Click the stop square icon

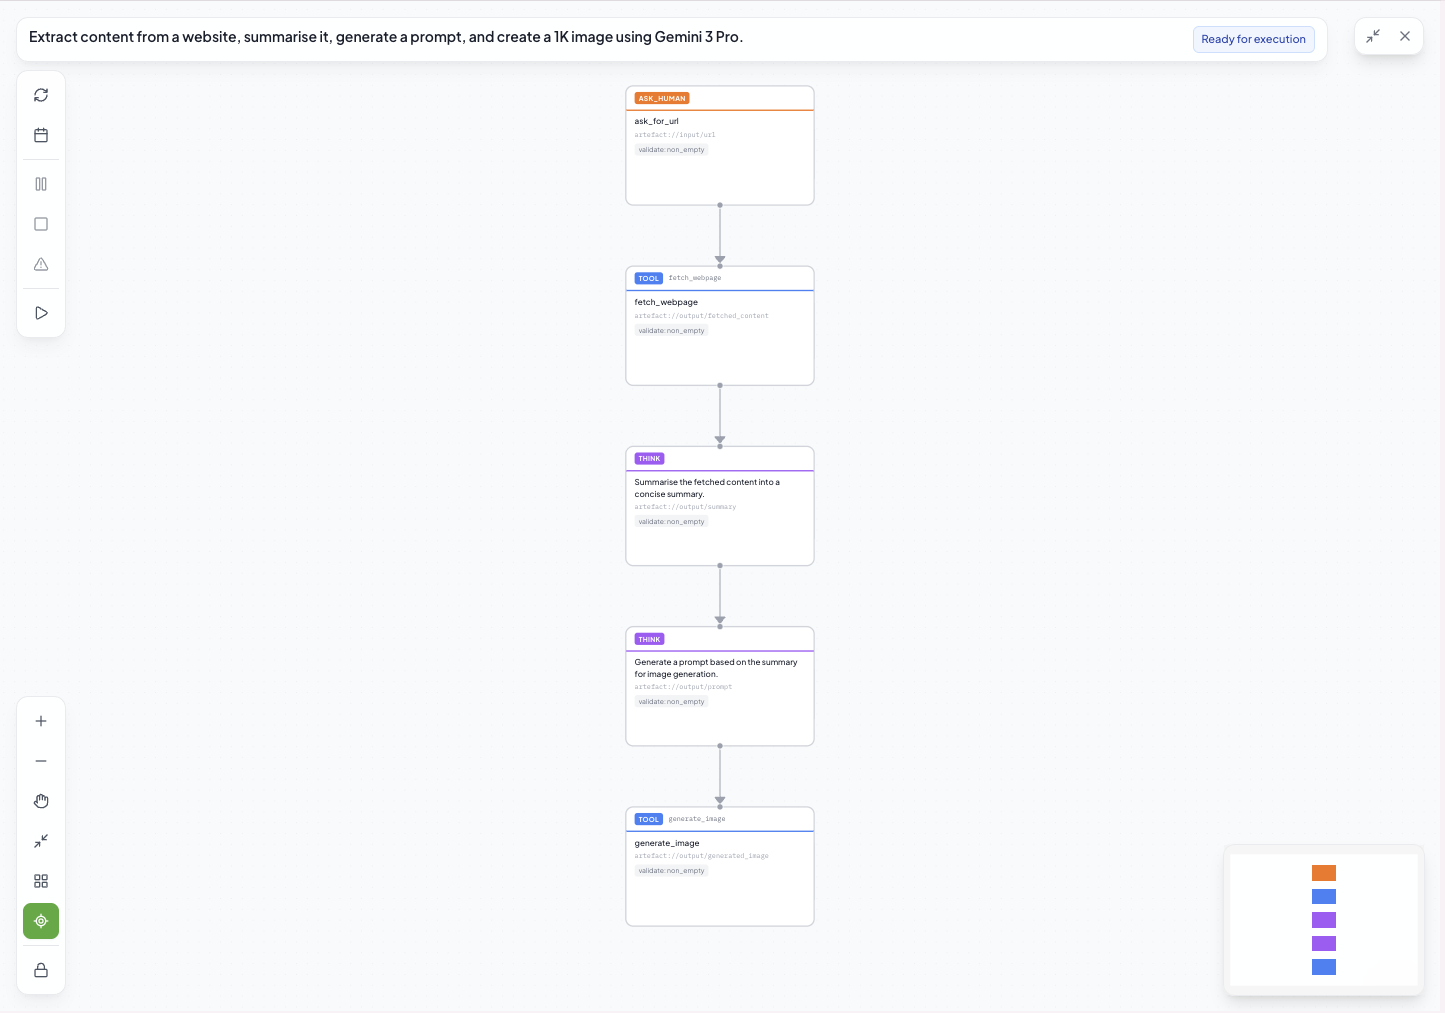point(41,224)
